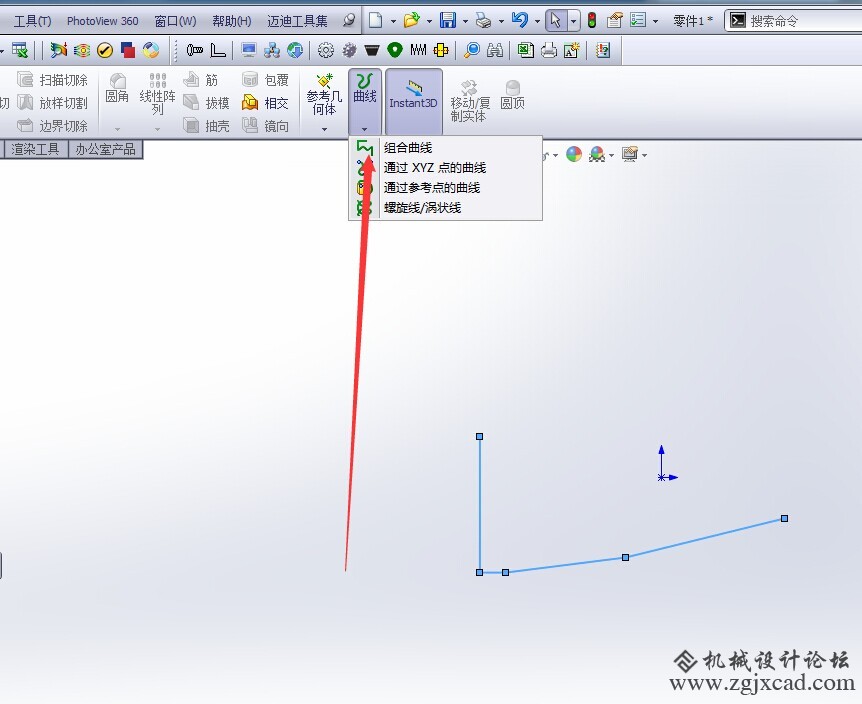Image resolution: width=862 pixels, height=704 pixels.
Task: Select 组合曲线 from the curves menu
Action: 445,147
